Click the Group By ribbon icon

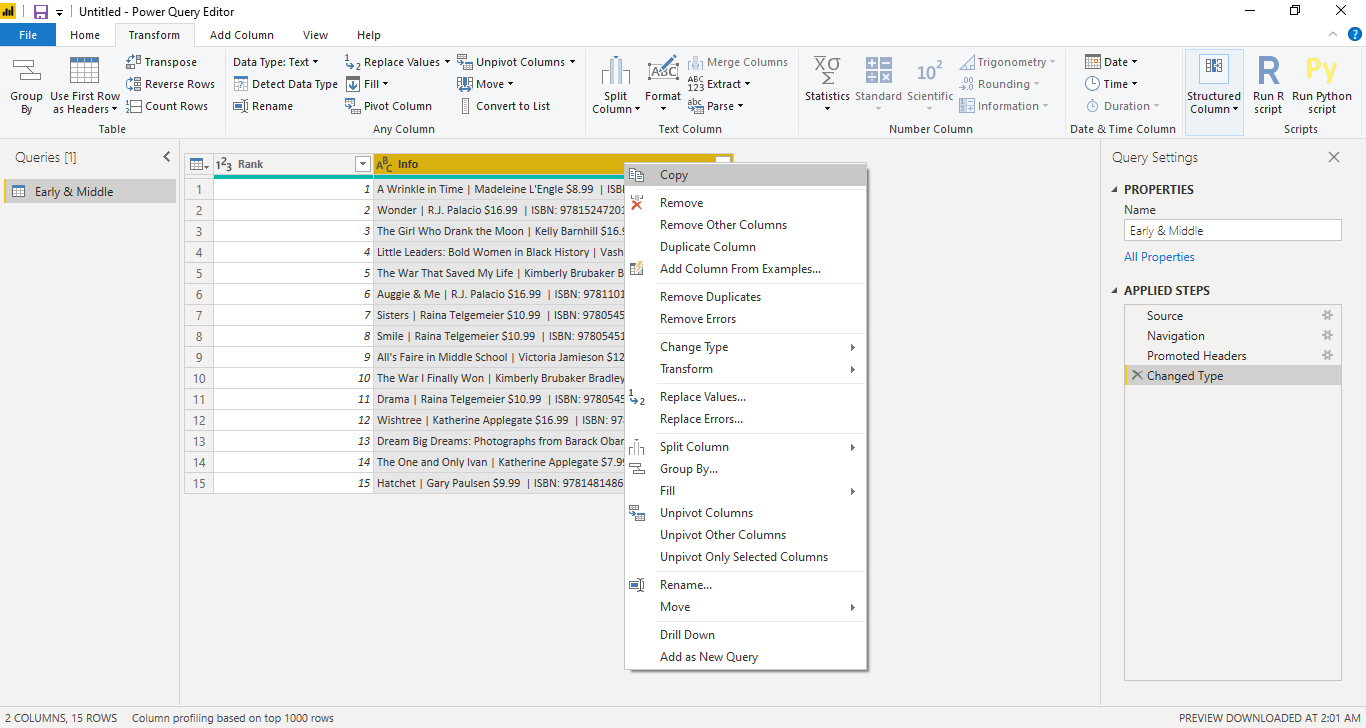point(26,85)
